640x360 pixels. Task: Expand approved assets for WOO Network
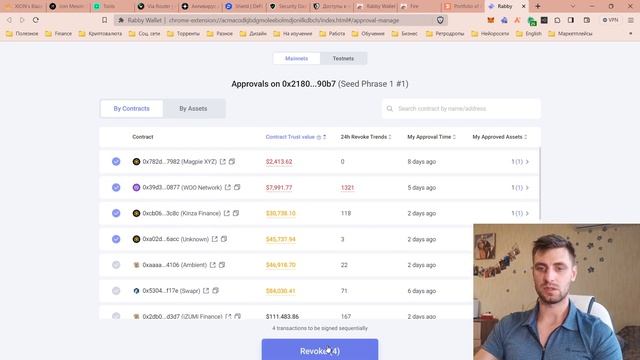520,187
